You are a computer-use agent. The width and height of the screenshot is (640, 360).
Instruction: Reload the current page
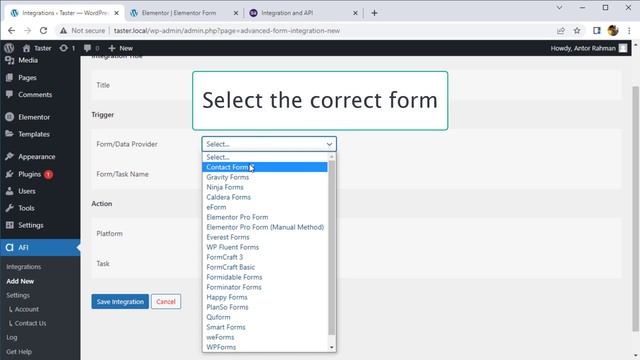43,31
